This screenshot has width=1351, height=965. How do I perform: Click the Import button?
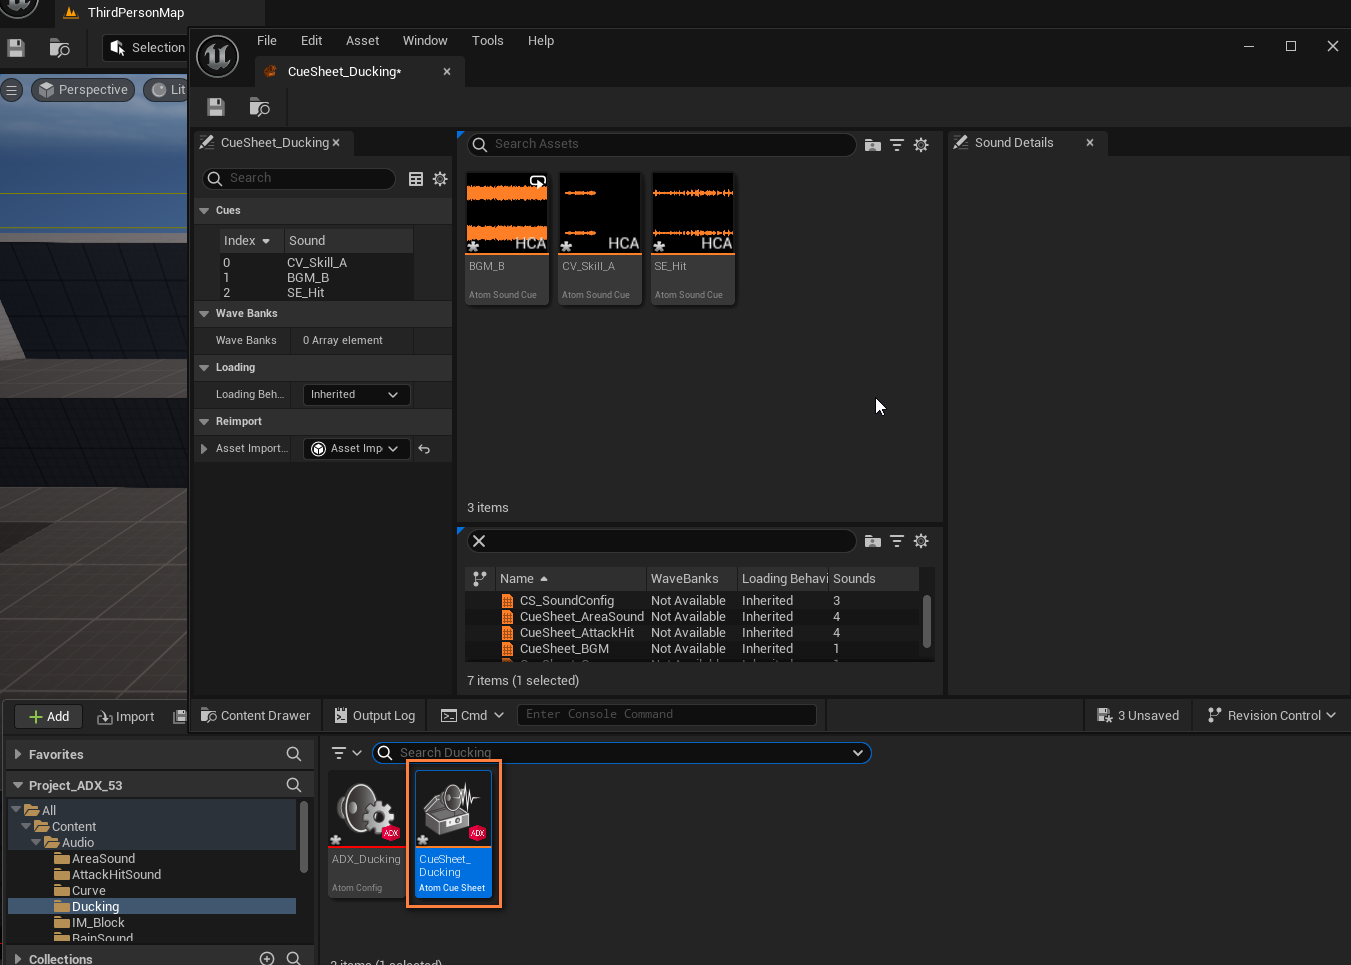pos(125,716)
